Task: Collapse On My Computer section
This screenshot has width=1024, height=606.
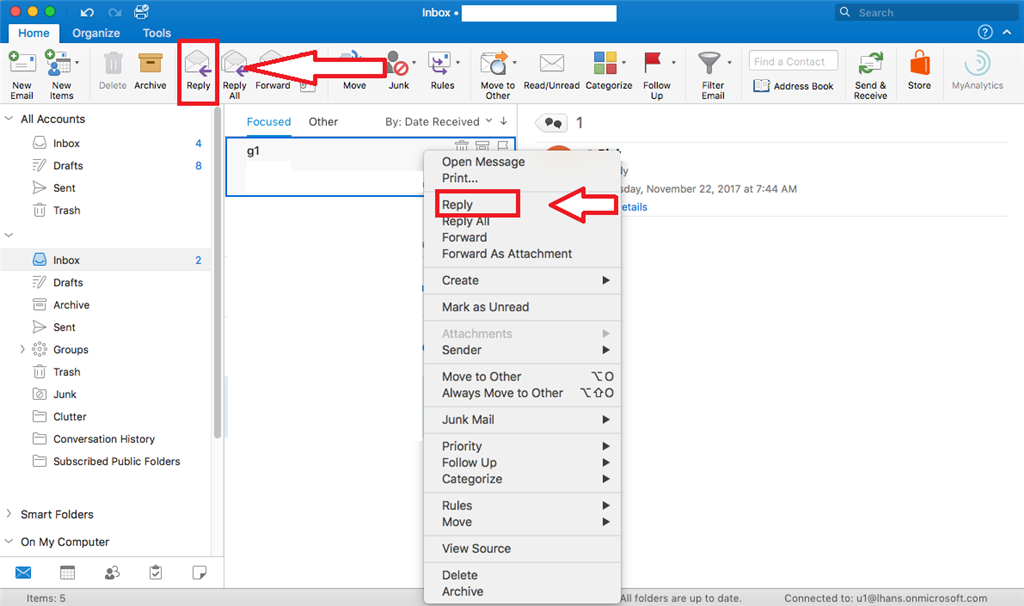Action: point(8,541)
